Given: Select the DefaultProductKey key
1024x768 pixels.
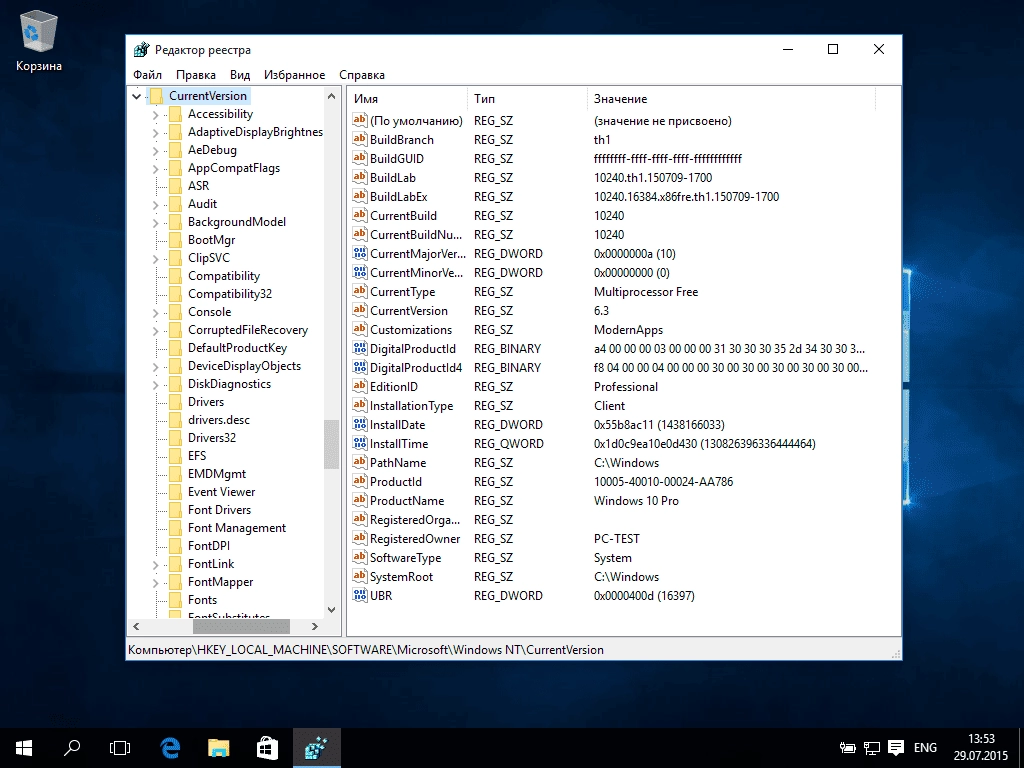Looking at the screenshot, I should pos(237,348).
